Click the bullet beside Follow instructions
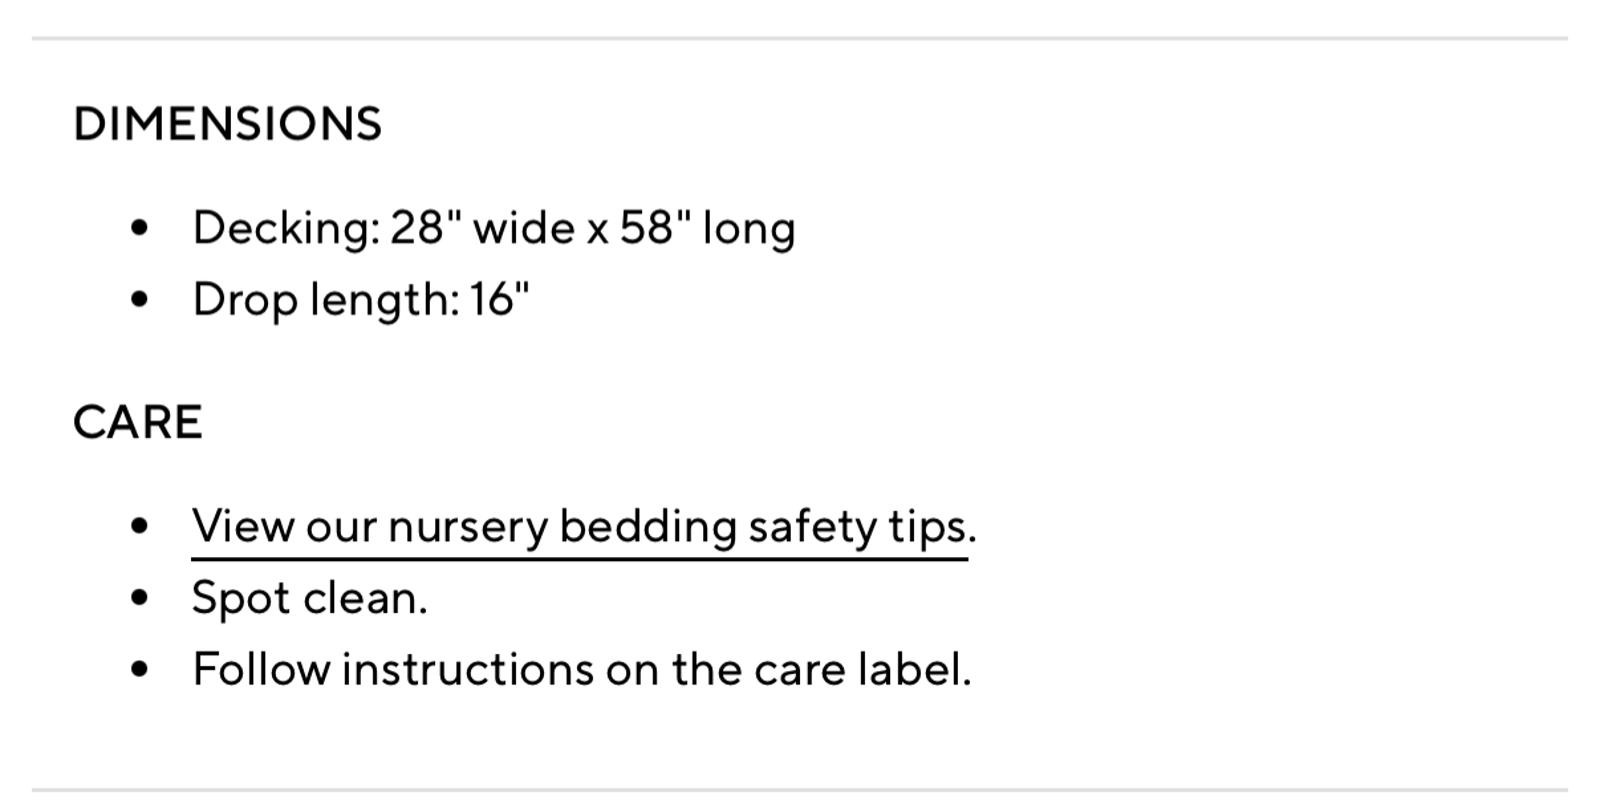 pyautogui.click(x=139, y=669)
